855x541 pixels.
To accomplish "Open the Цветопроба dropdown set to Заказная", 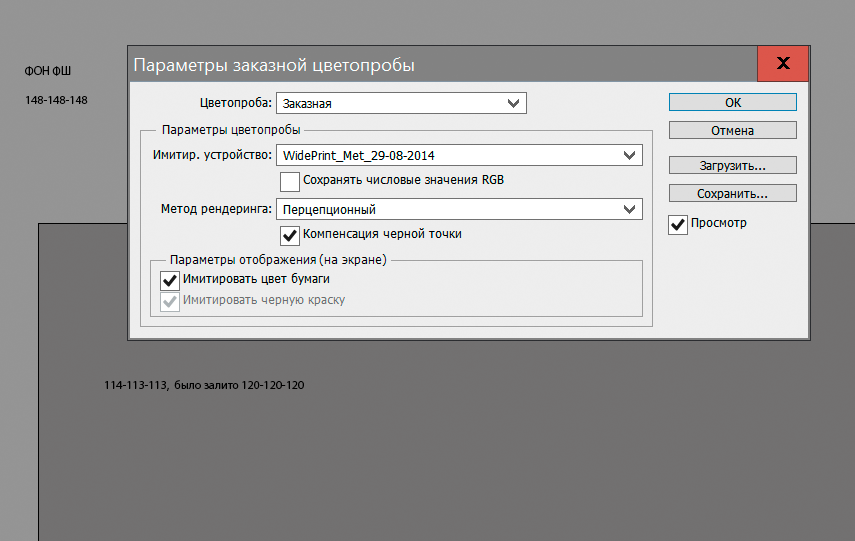I will pos(401,103).
